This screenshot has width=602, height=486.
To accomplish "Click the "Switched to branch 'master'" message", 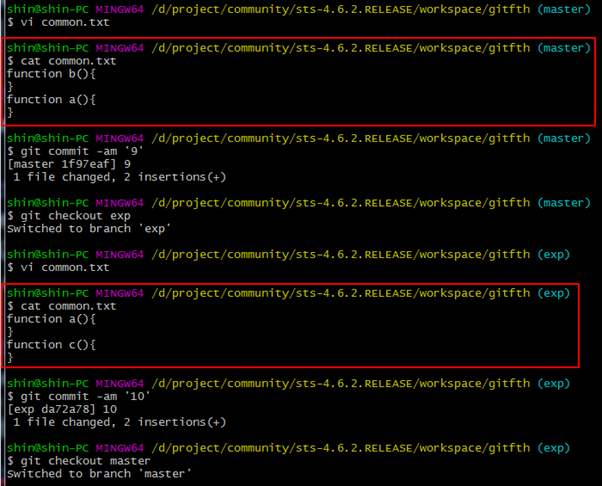I will 99,474.
